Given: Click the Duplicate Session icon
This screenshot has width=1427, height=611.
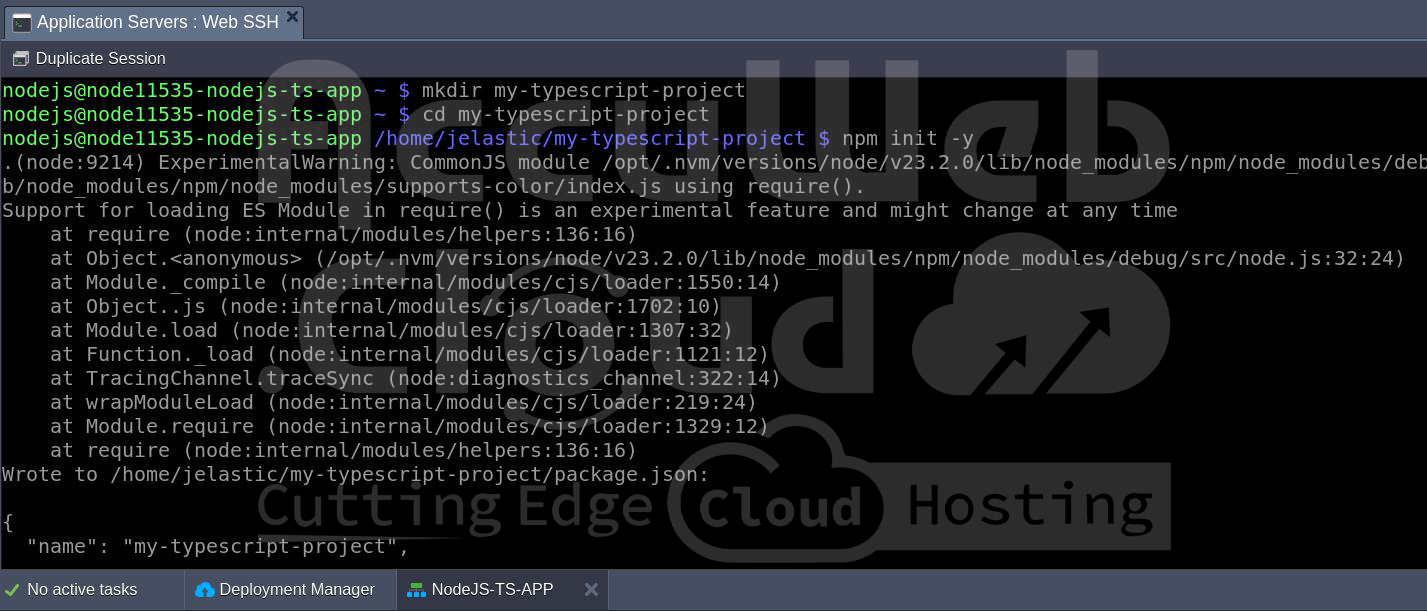Looking at the screenshot, I should tap(20, 59).
